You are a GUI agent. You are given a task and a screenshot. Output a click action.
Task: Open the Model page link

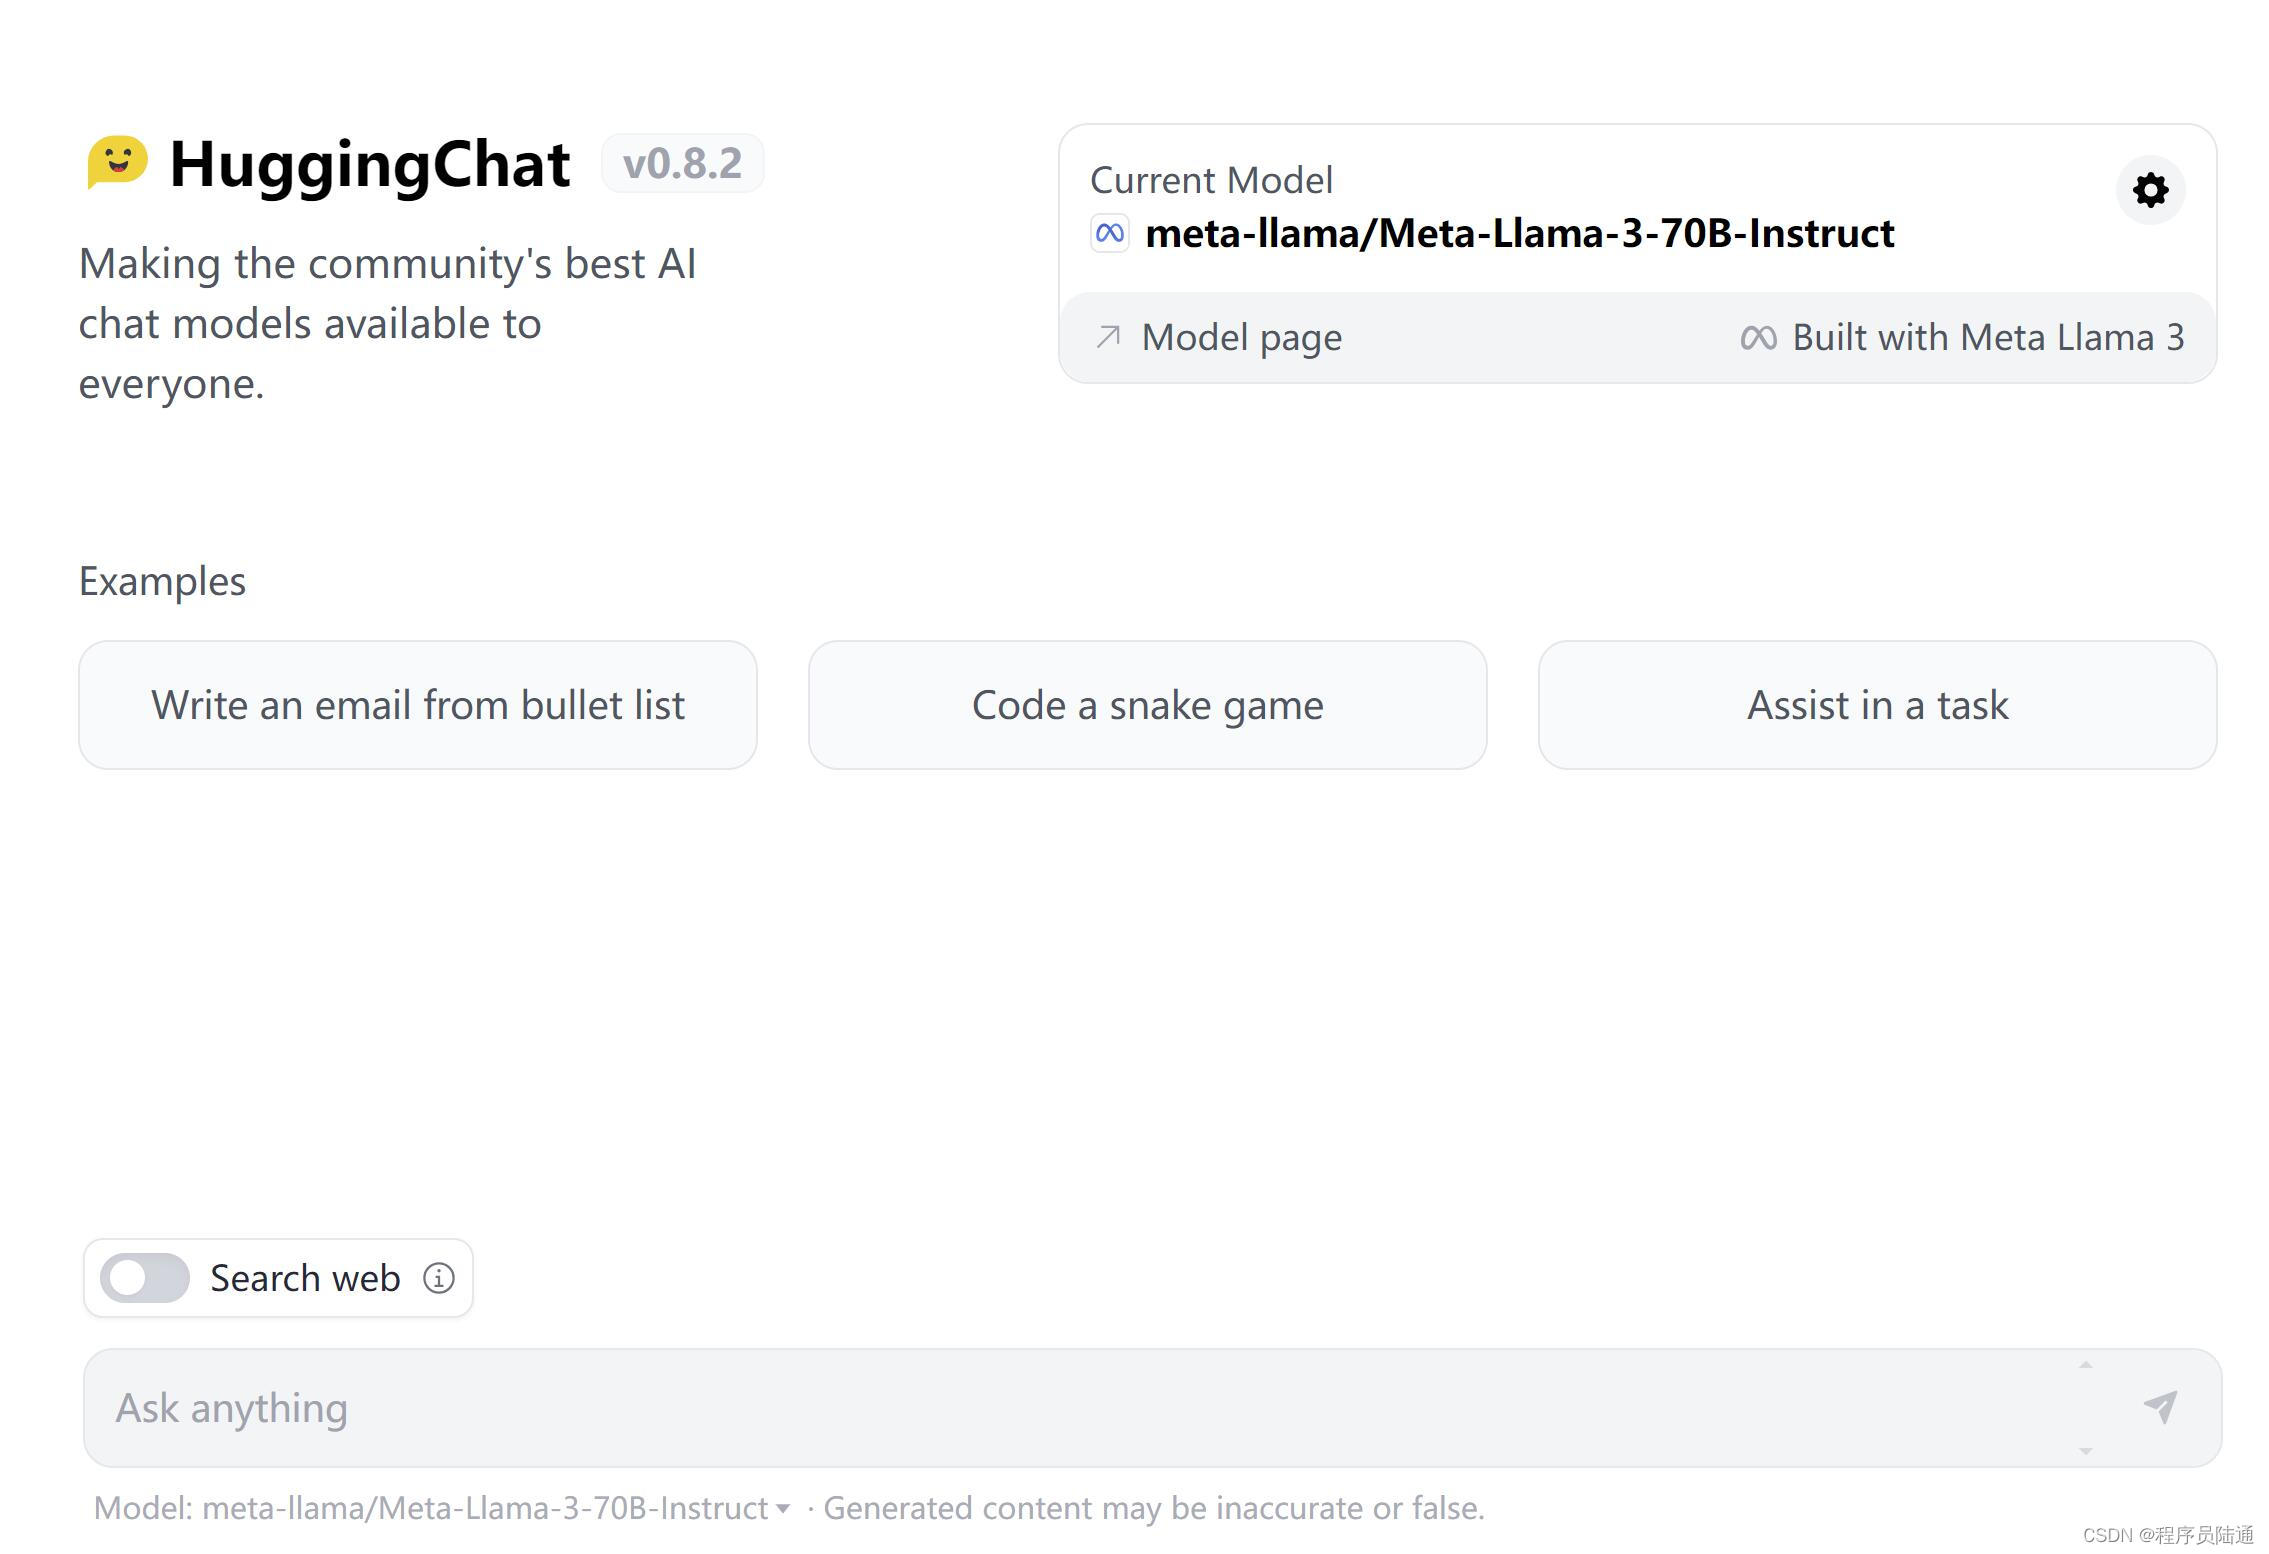(x=1241, y=338)
